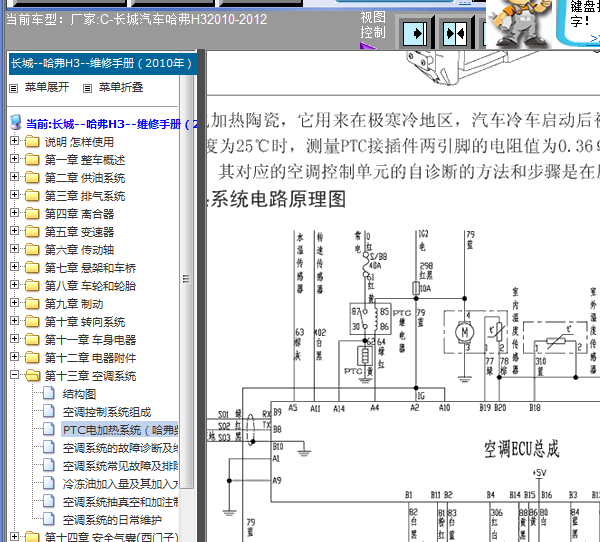Open 空调控制系统组成 page

[x=107, y=412]
